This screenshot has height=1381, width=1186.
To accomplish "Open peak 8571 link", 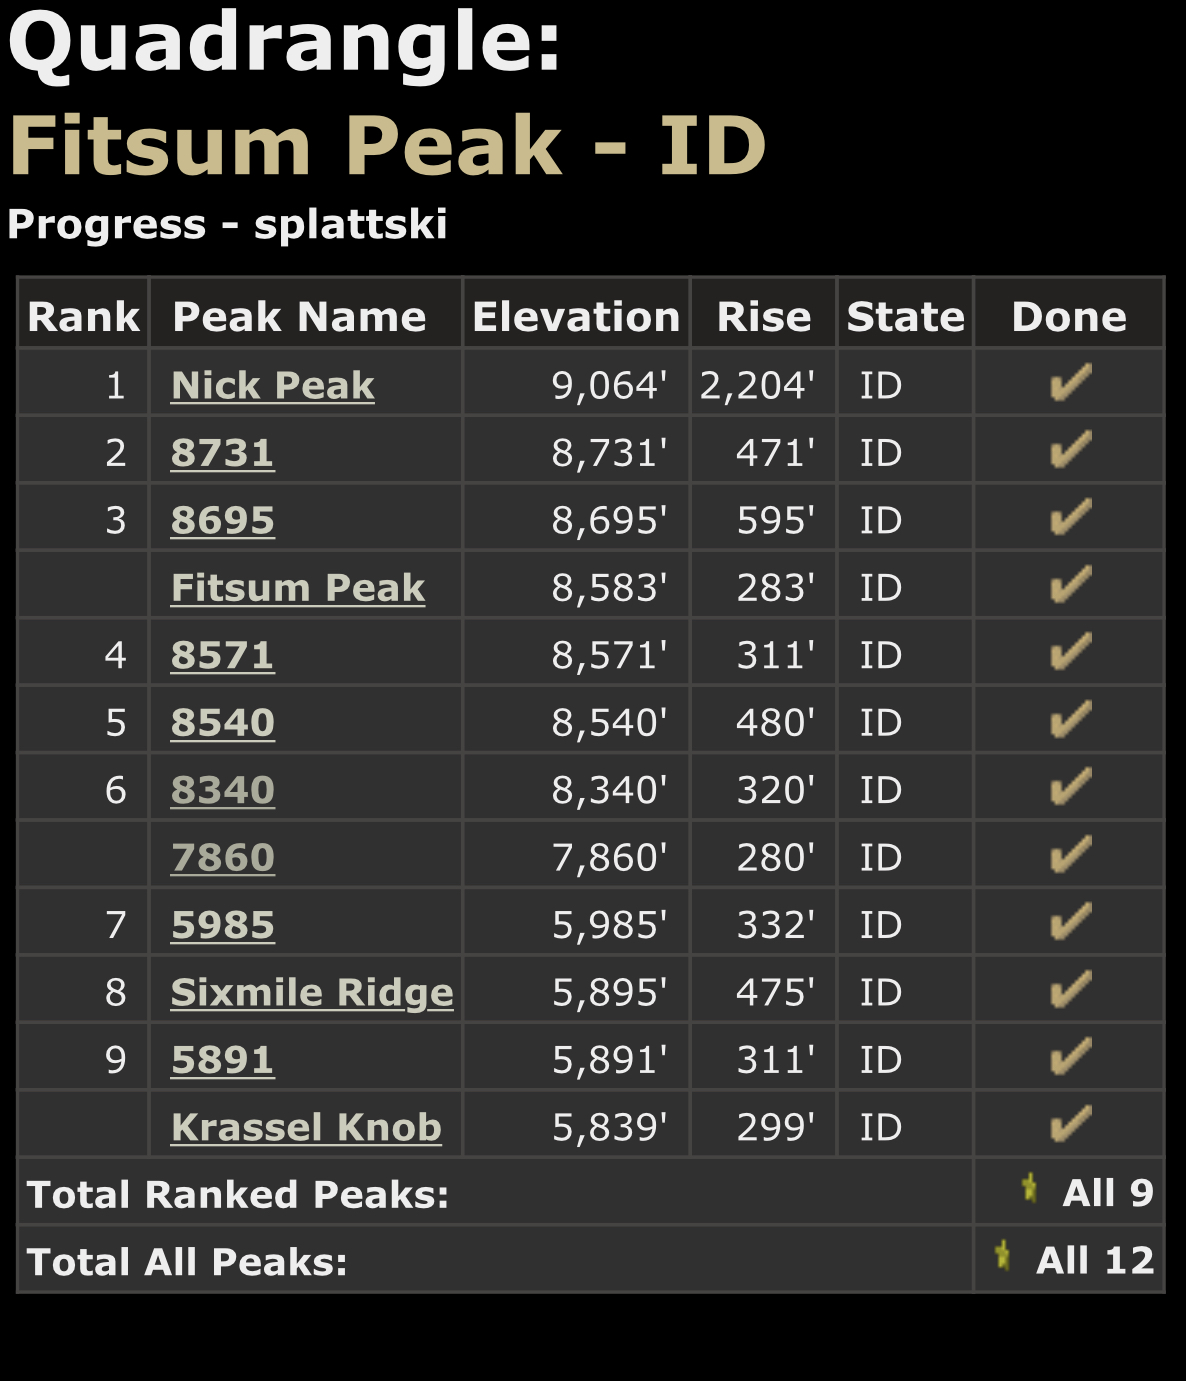I will [x=222, y=655].
